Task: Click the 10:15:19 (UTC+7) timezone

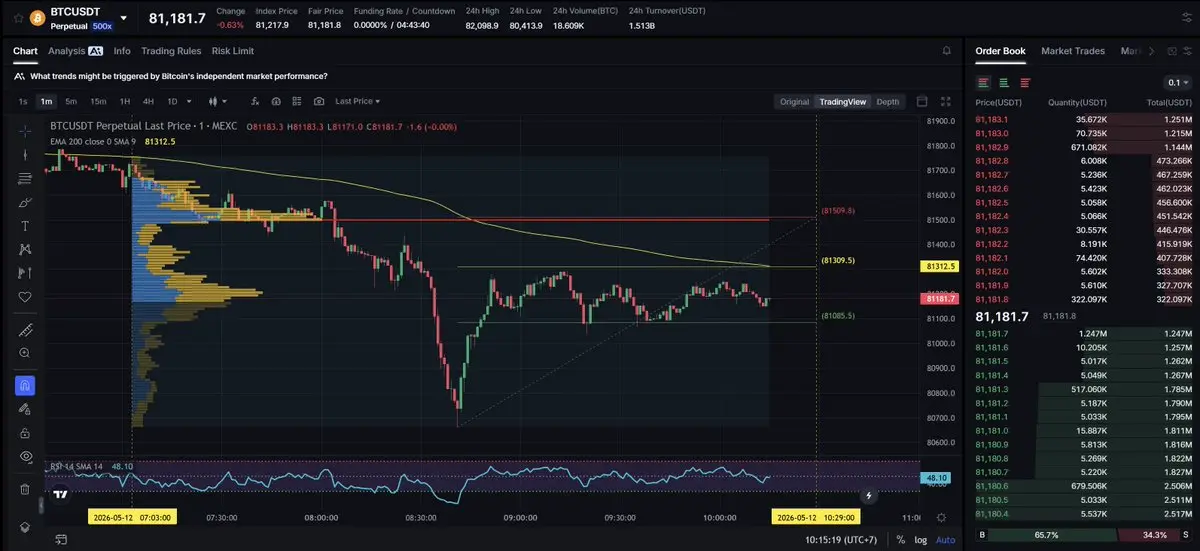Action: [841, 540]
